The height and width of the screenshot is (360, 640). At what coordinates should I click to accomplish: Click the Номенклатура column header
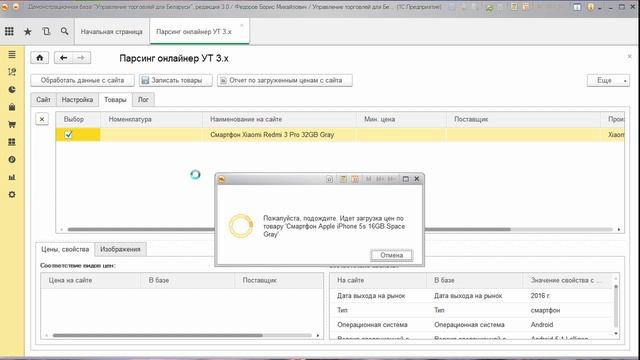point(151,119)
